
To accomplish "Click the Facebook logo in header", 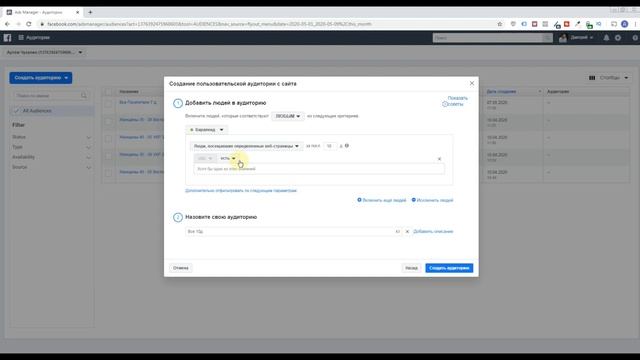I will (x=7, y=38).
